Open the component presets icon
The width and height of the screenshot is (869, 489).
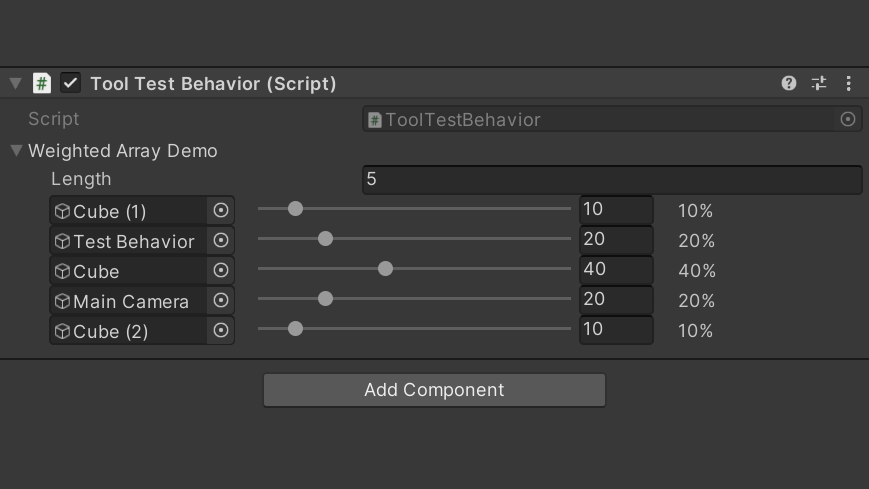pos(819,83)
